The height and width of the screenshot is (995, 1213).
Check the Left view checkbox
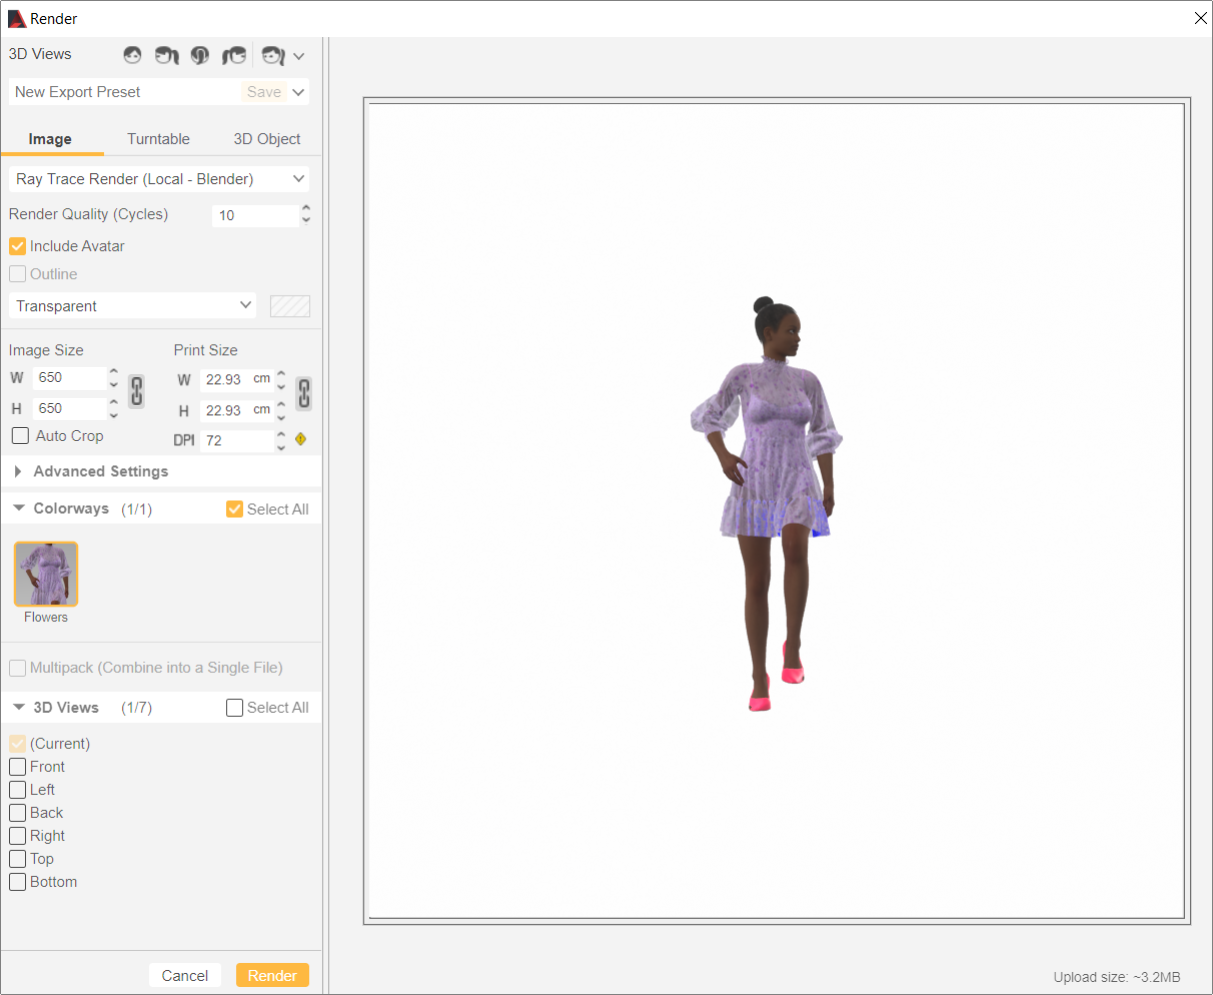(17, 790)
